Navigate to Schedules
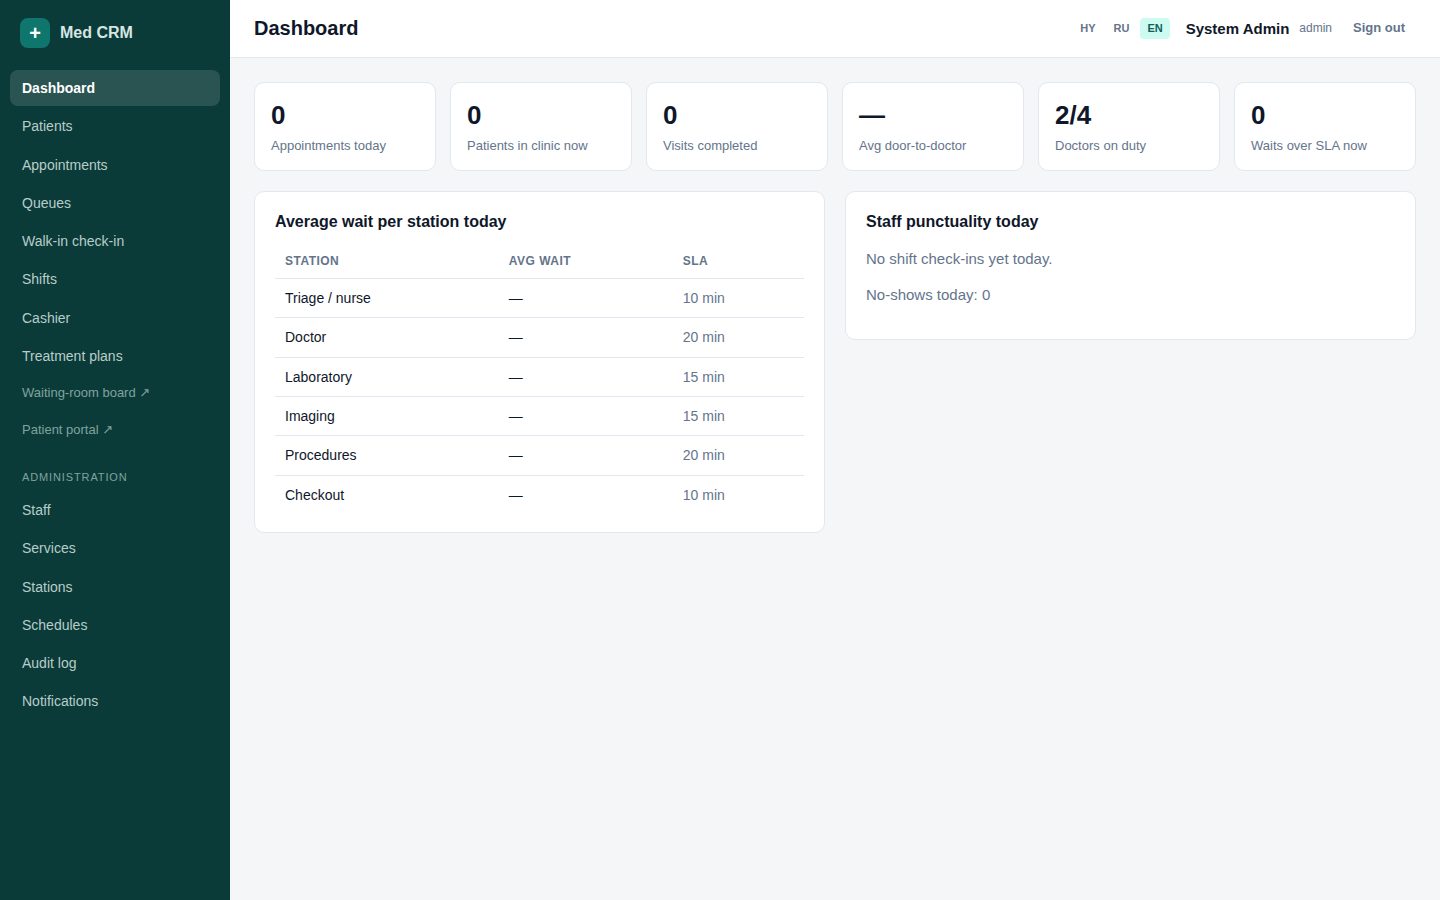 click(115, 625)
